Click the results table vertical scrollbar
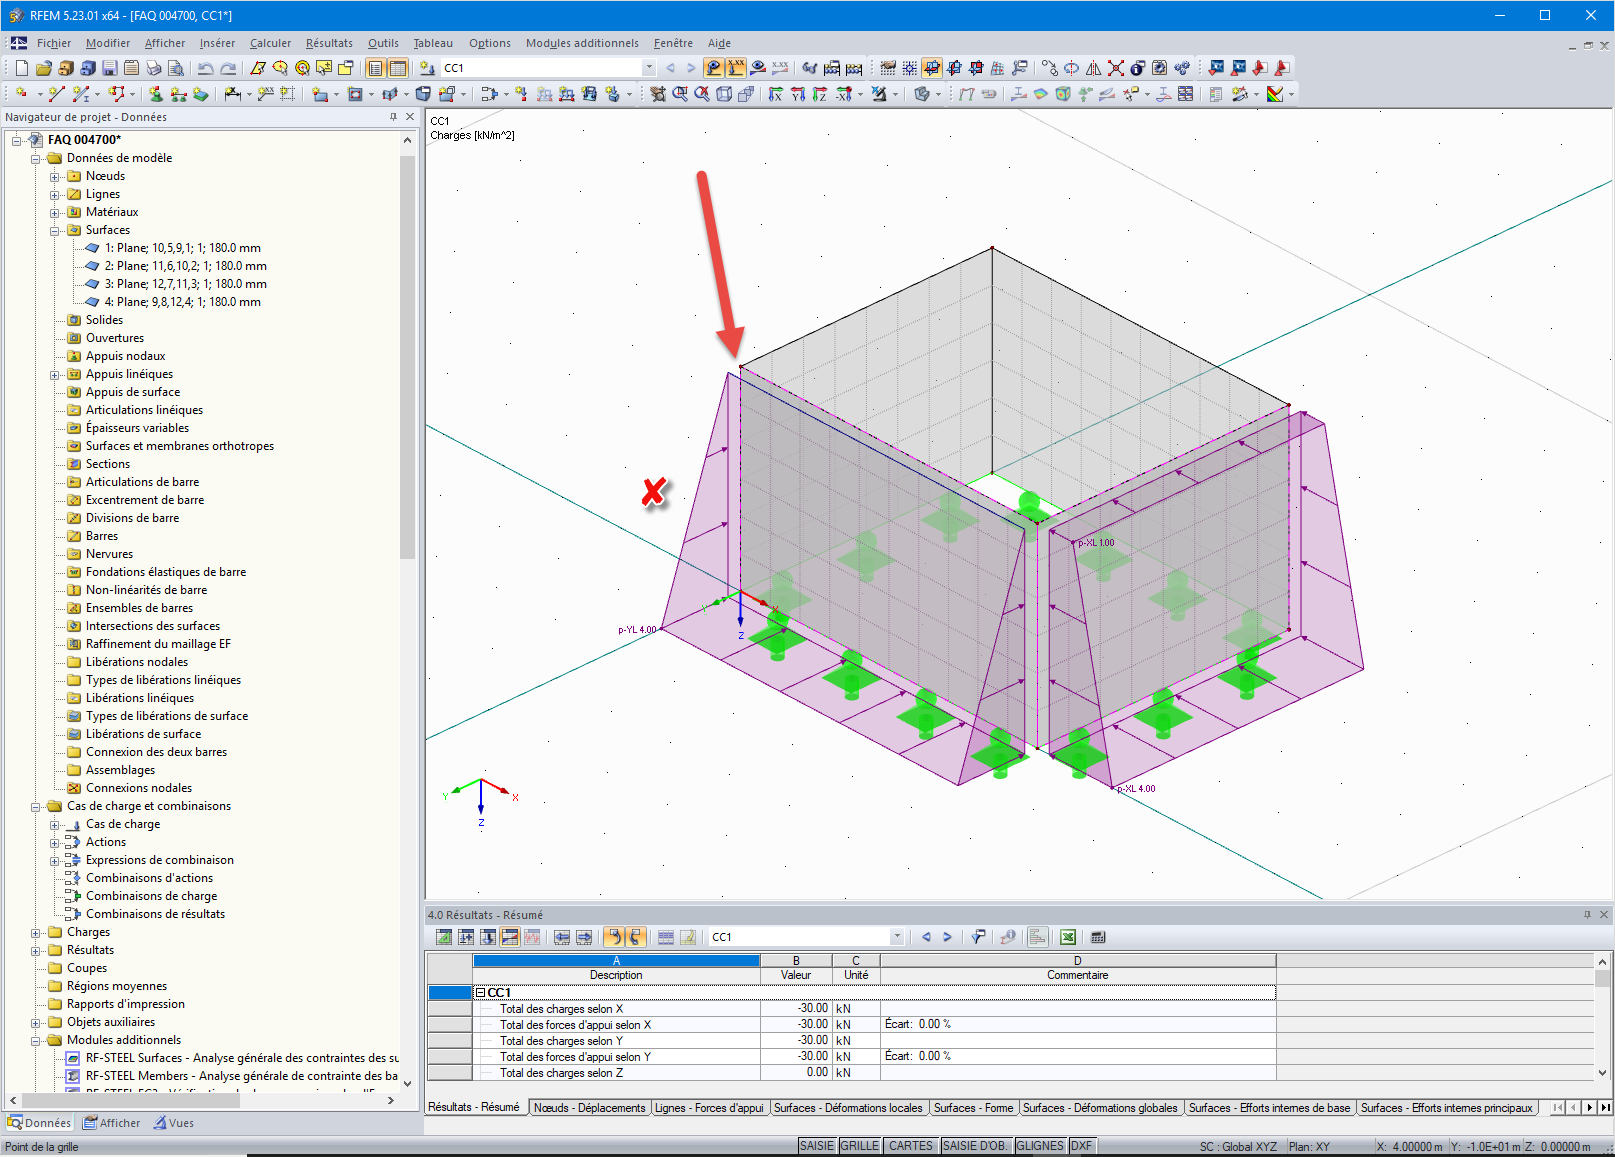Image resolution: width=1615 pixels, height=1157 pixels. 1602,980
